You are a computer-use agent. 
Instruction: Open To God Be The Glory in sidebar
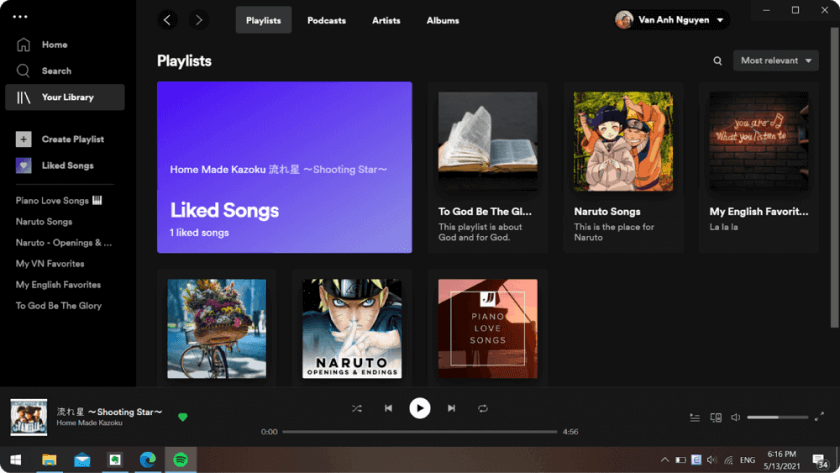(58, 306)
